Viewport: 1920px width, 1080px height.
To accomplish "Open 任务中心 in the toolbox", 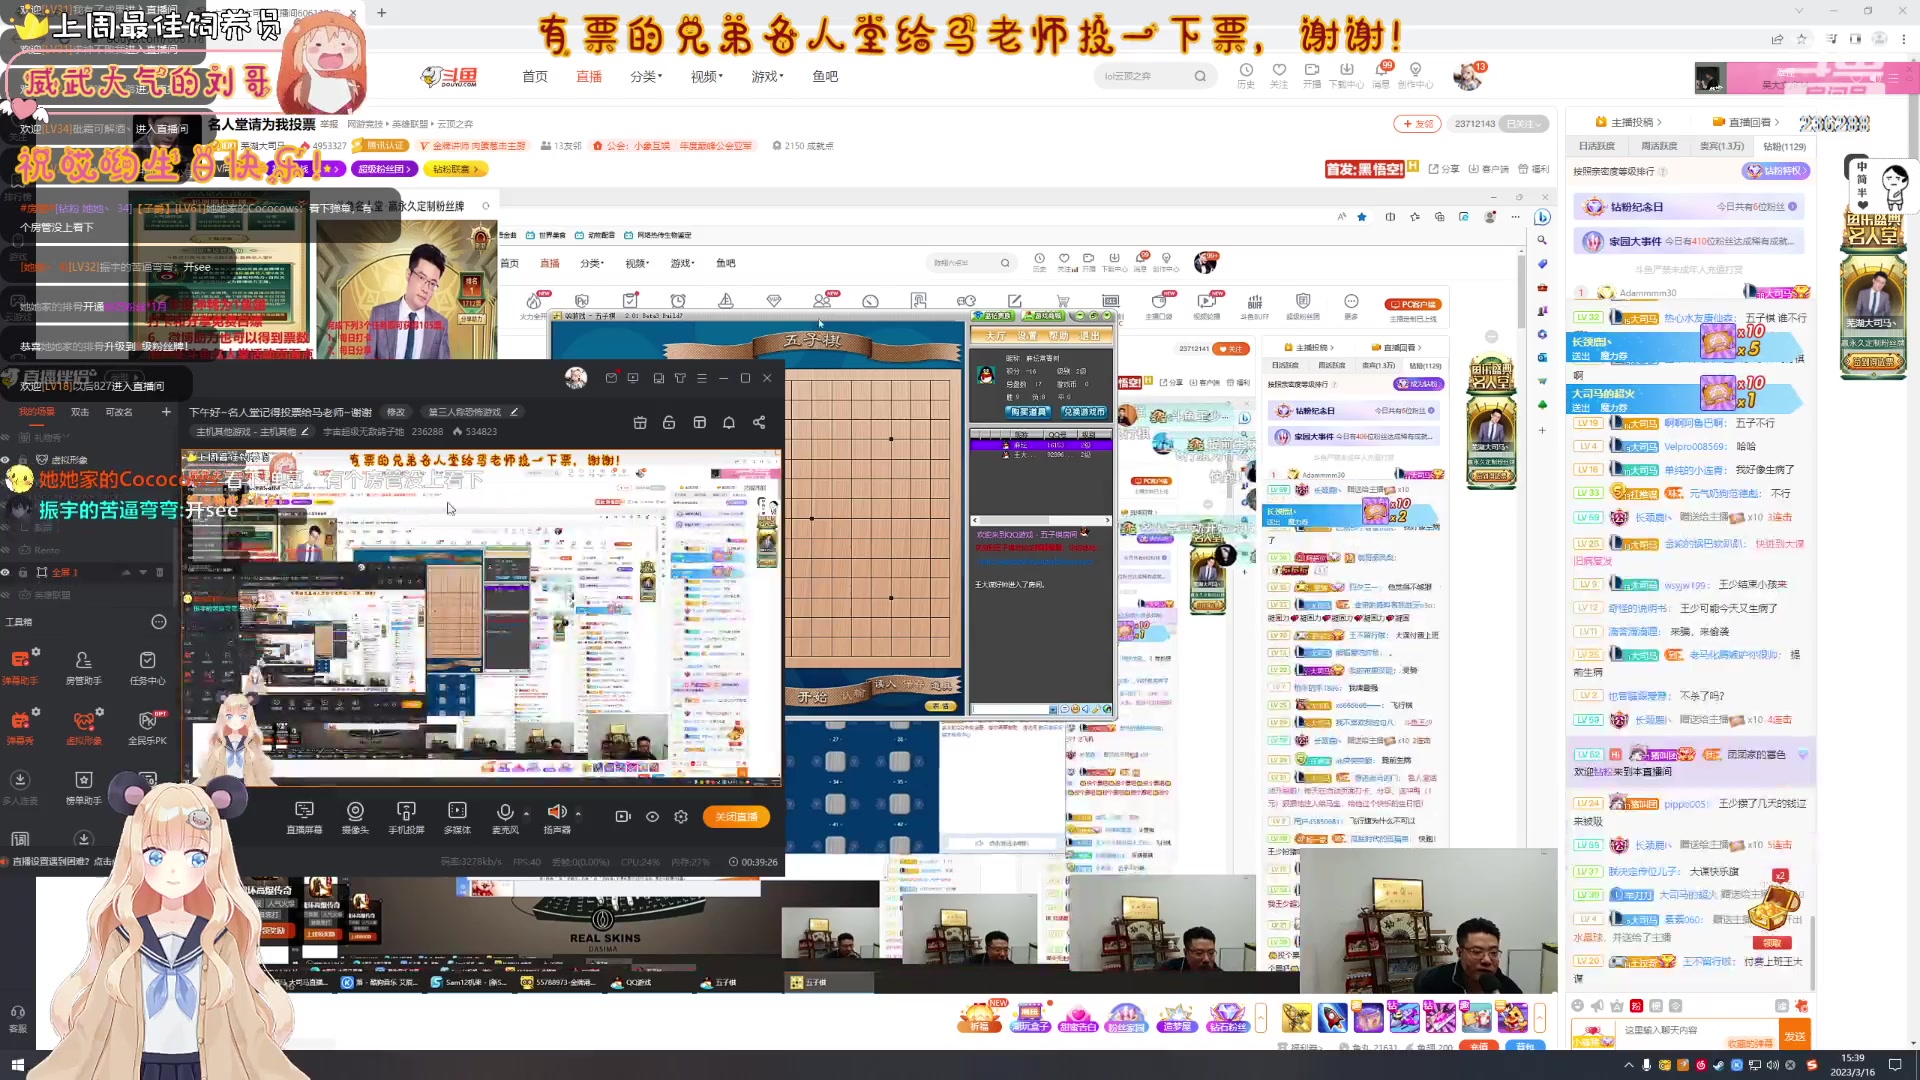I will point(147,666).
